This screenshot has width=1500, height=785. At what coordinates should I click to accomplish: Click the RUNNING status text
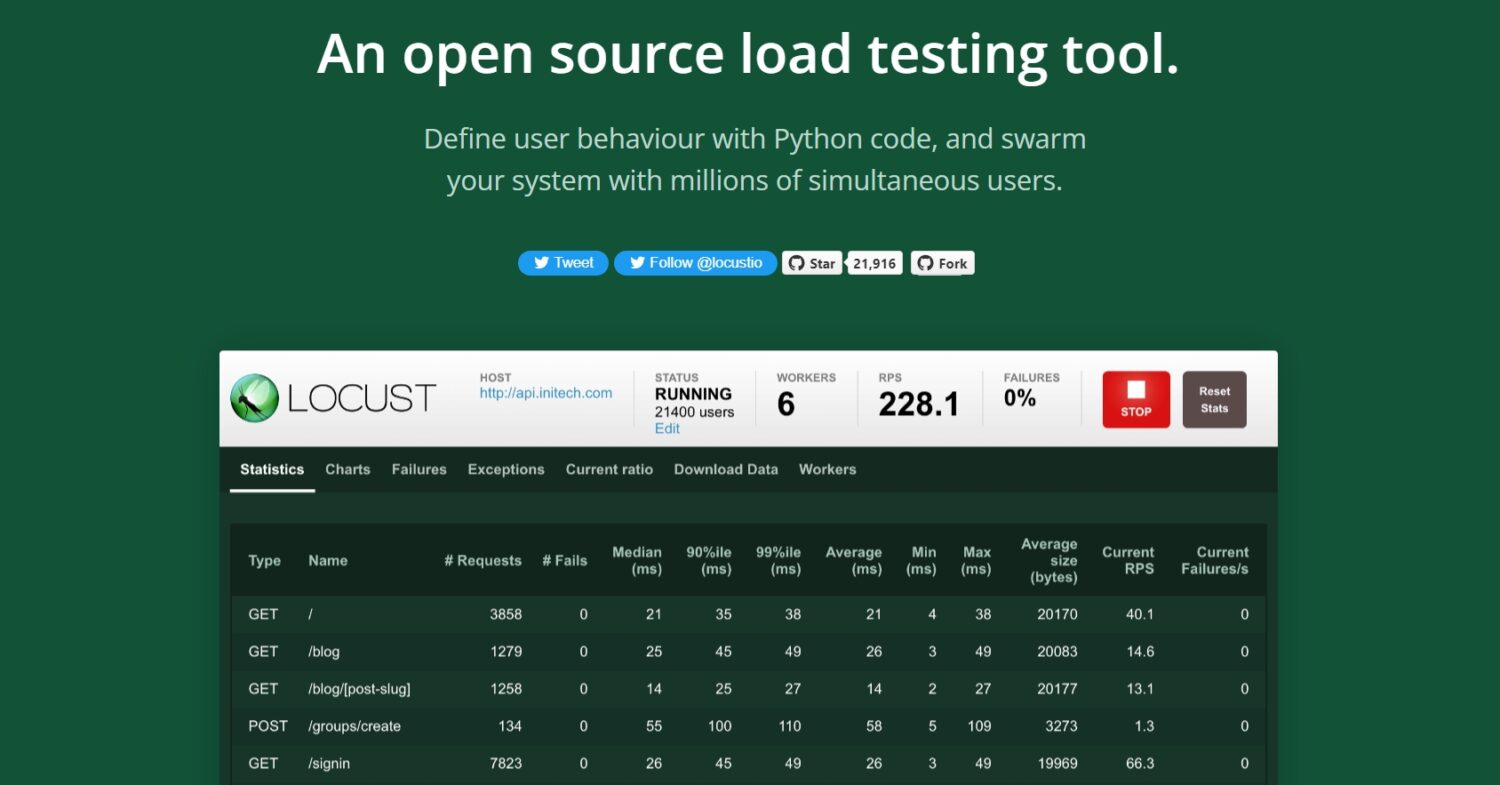click(x=693, y=394)
